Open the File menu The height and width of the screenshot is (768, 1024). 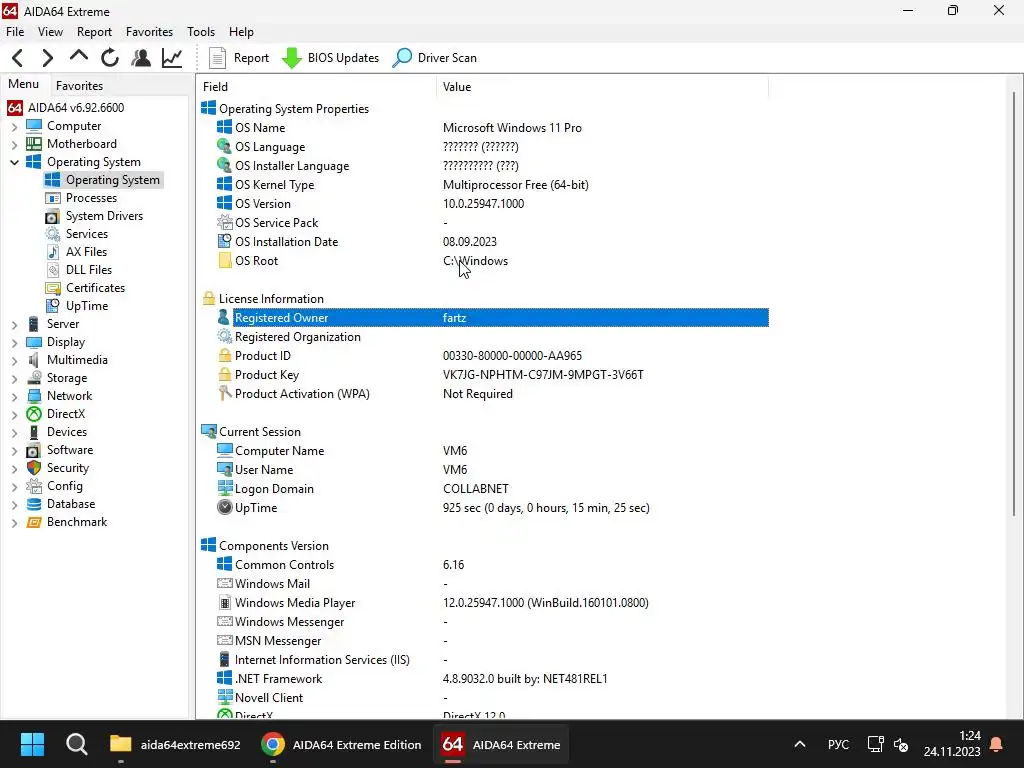(15, 31)
